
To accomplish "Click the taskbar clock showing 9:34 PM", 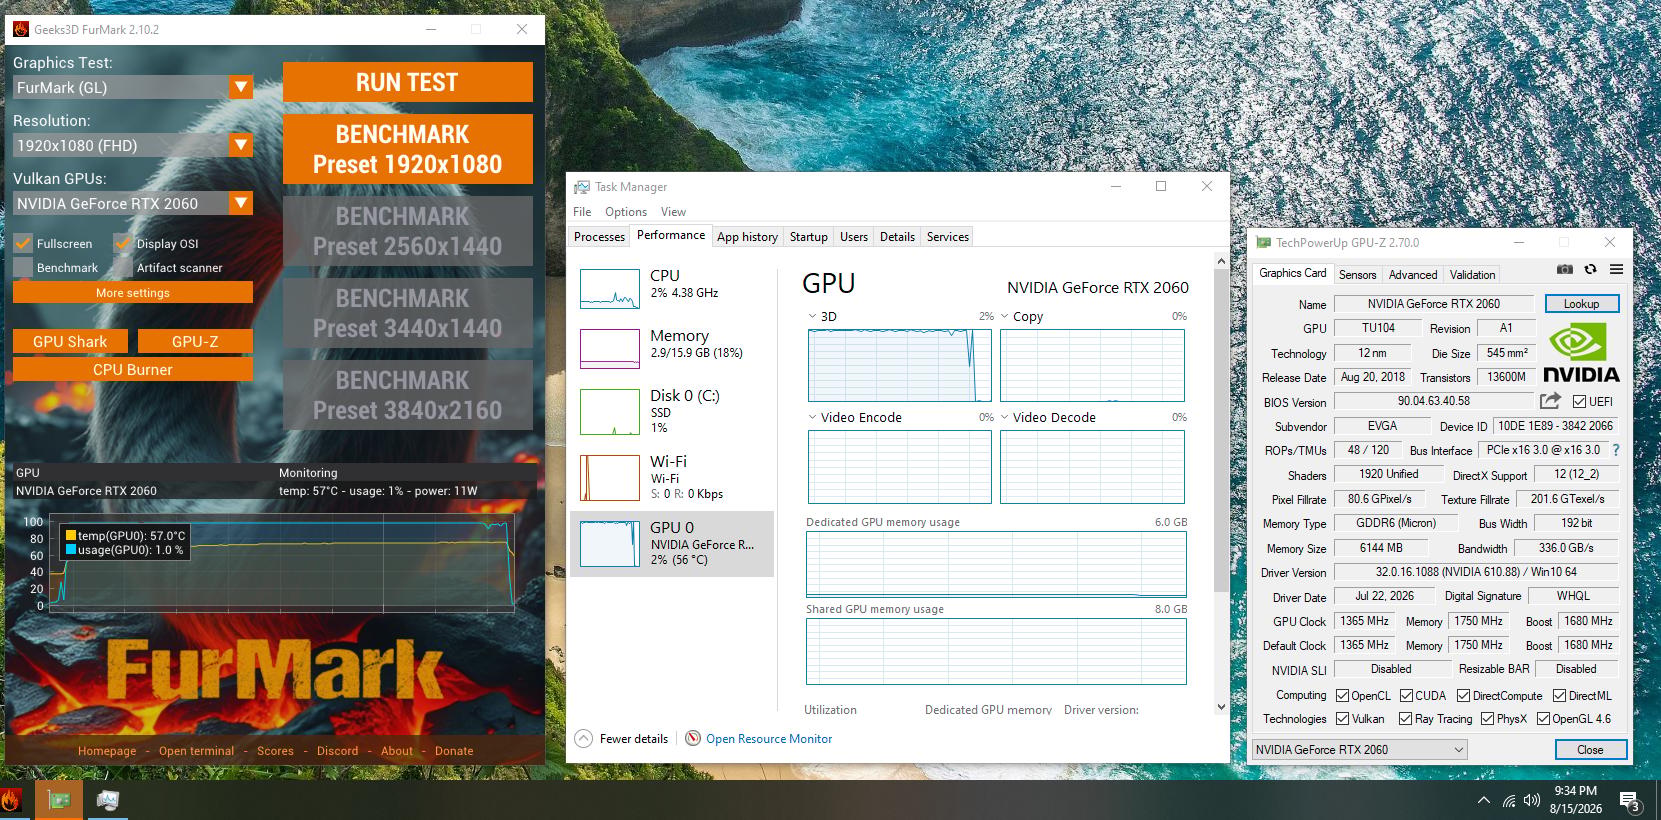I will (1575, 791).
